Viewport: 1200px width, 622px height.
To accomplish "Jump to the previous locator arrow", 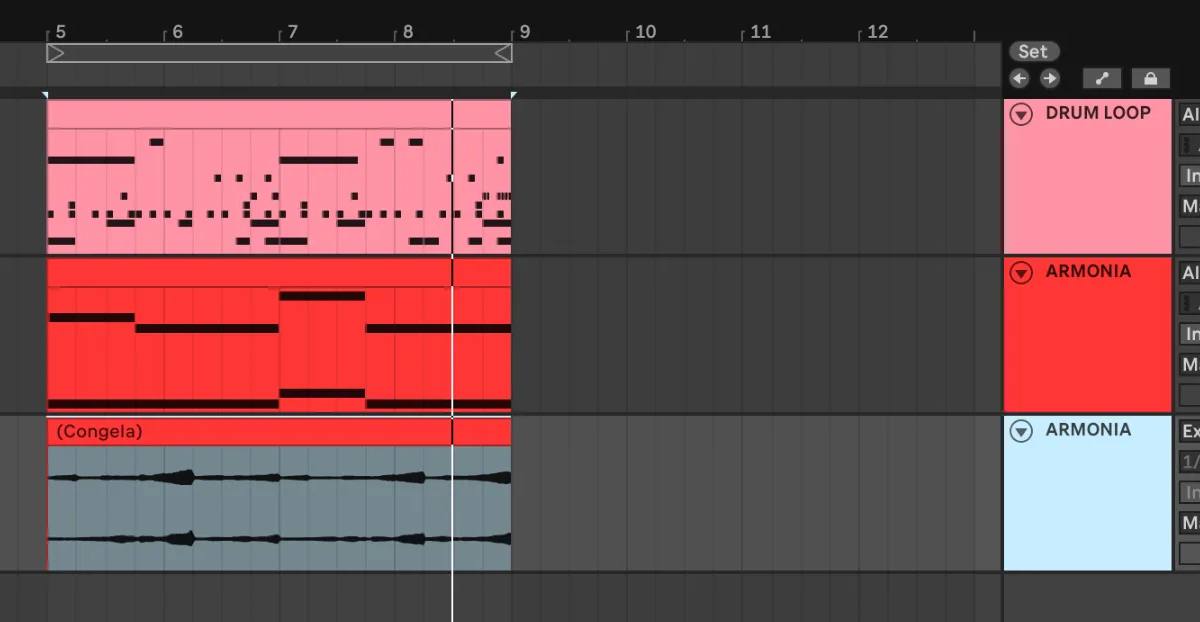I will (x=1019, y=78).
